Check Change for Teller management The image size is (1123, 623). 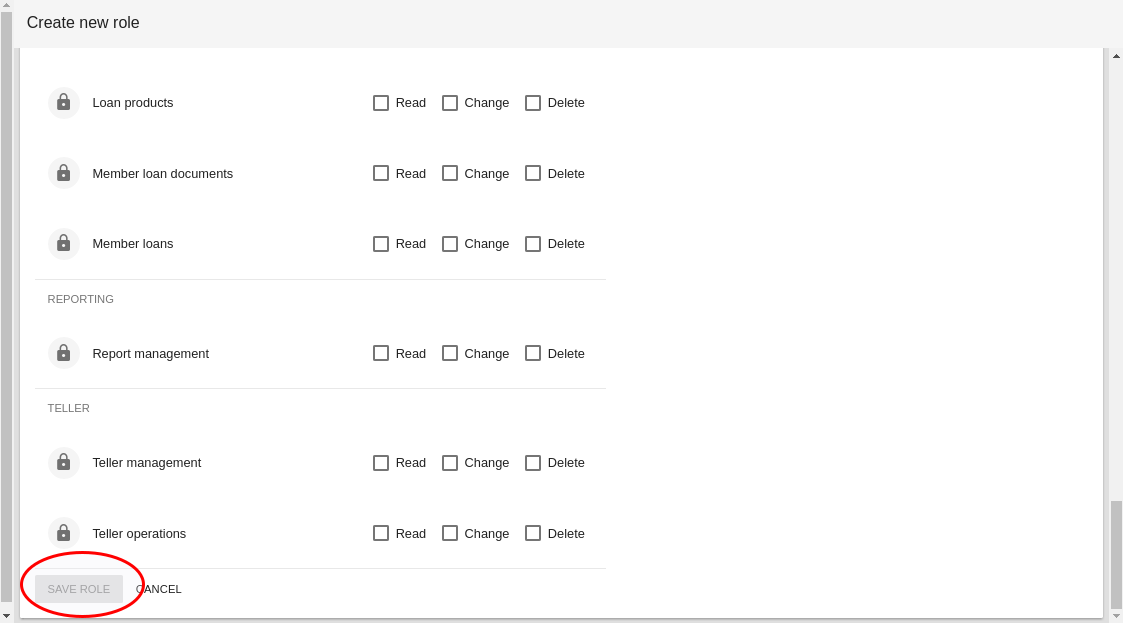coord(450,463)
